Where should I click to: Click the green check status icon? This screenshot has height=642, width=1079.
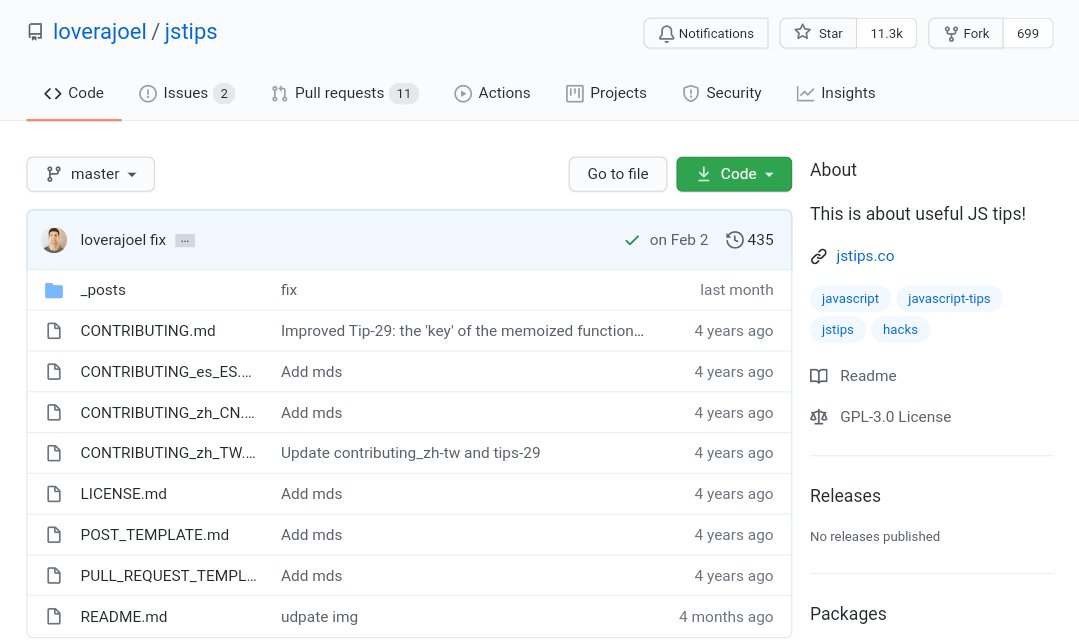point(632,240)
